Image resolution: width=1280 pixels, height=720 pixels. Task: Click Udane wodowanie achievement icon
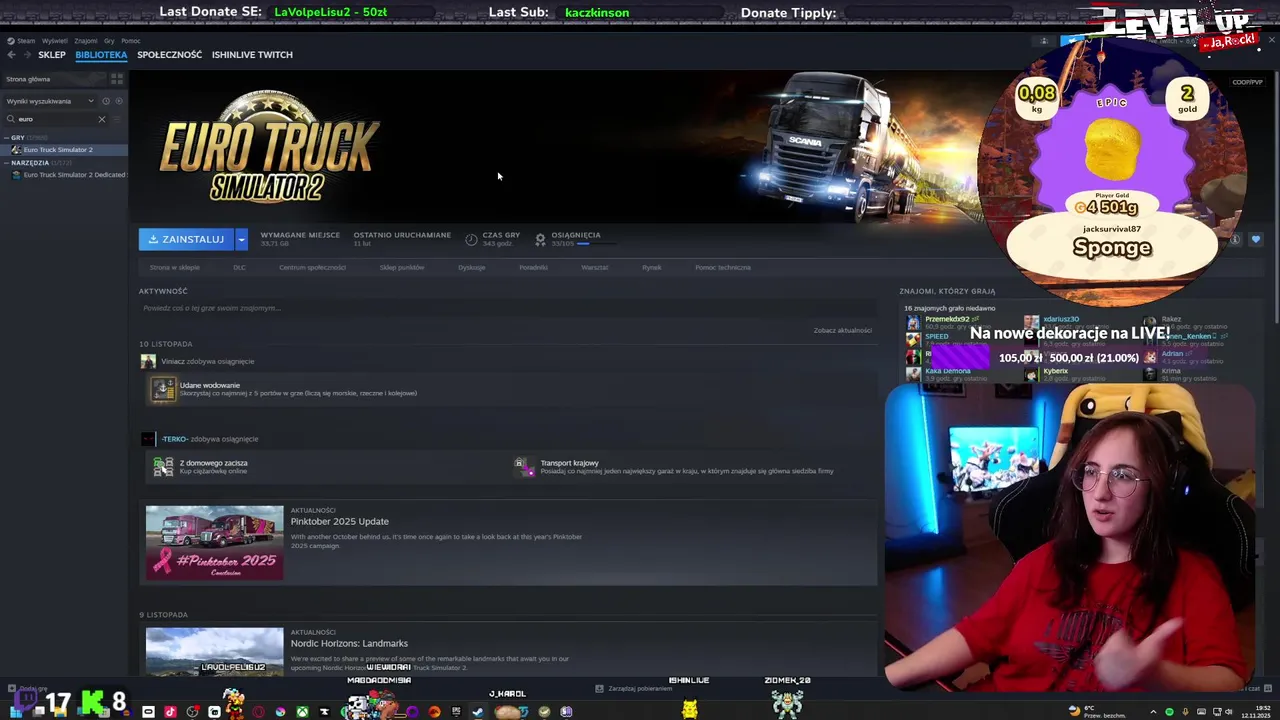(x=163, y=389)
